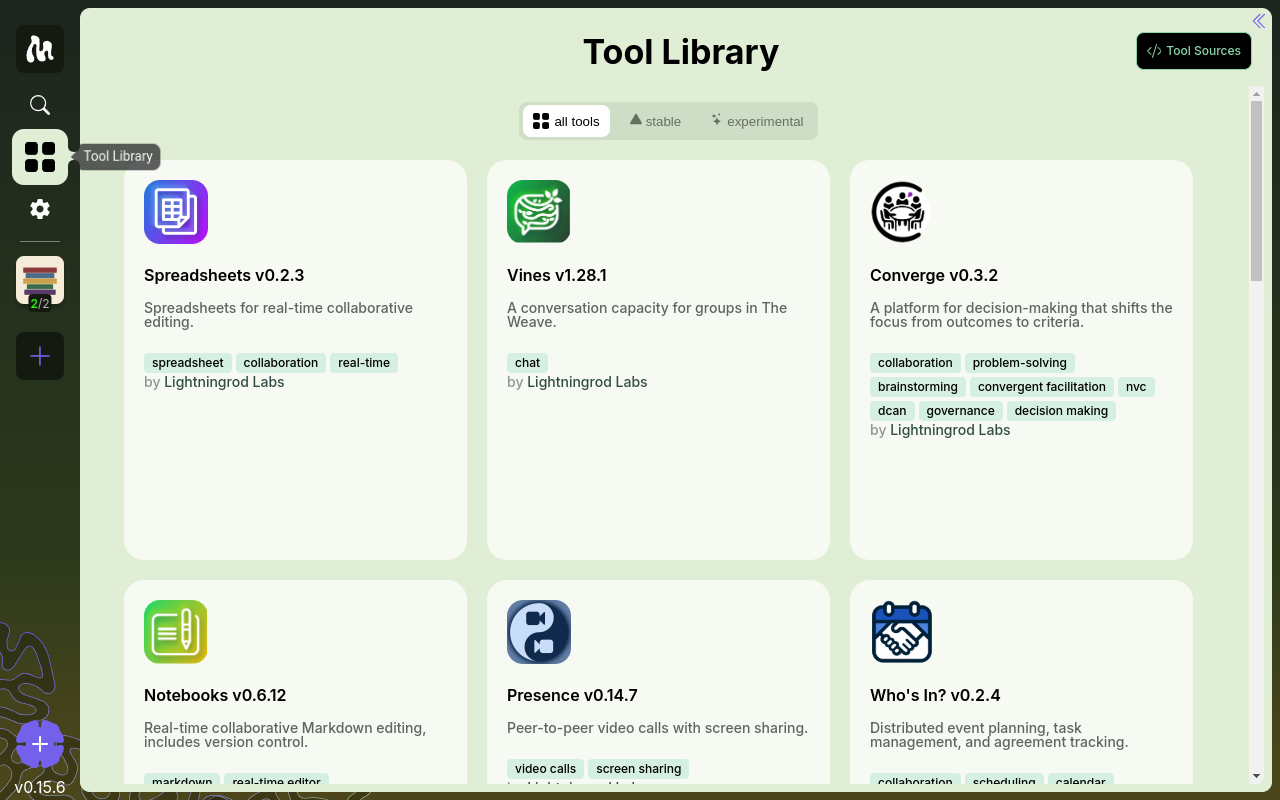Click Lightningrod Labs under Spreadsheets
The height and width of the screenshot is (800, 1280).
tap(224, 382)
